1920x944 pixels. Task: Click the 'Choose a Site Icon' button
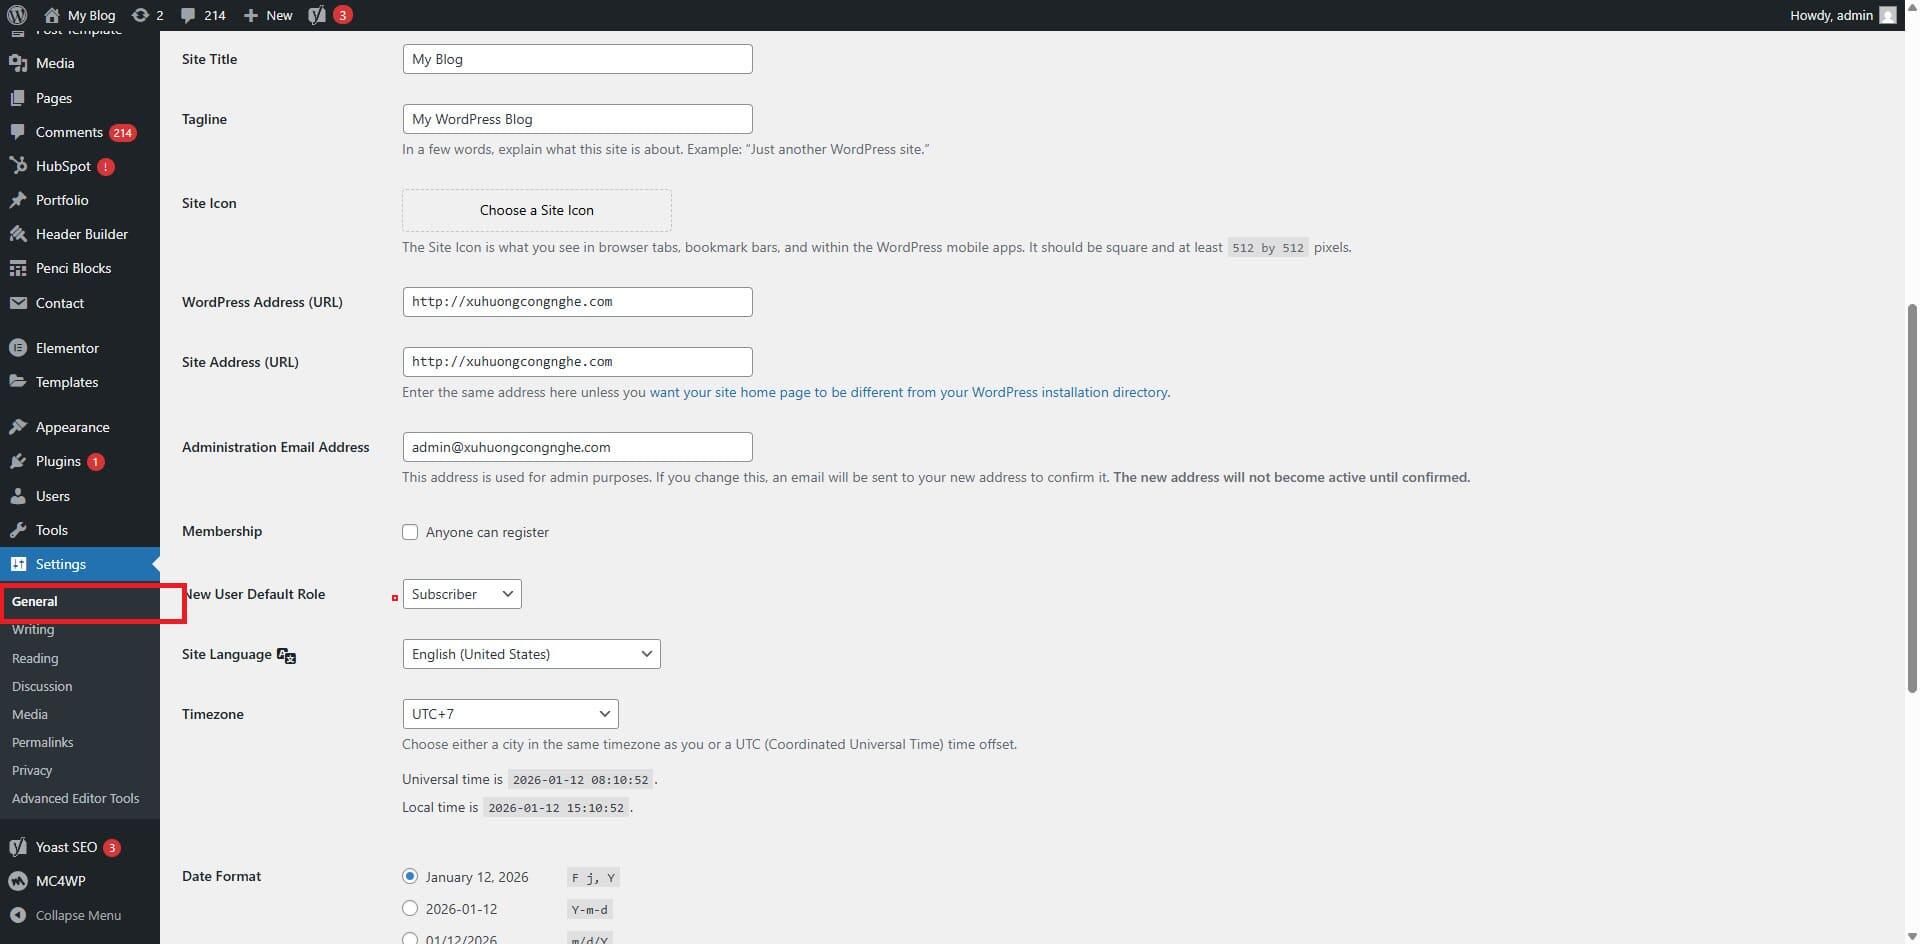[x=537, y=210]
